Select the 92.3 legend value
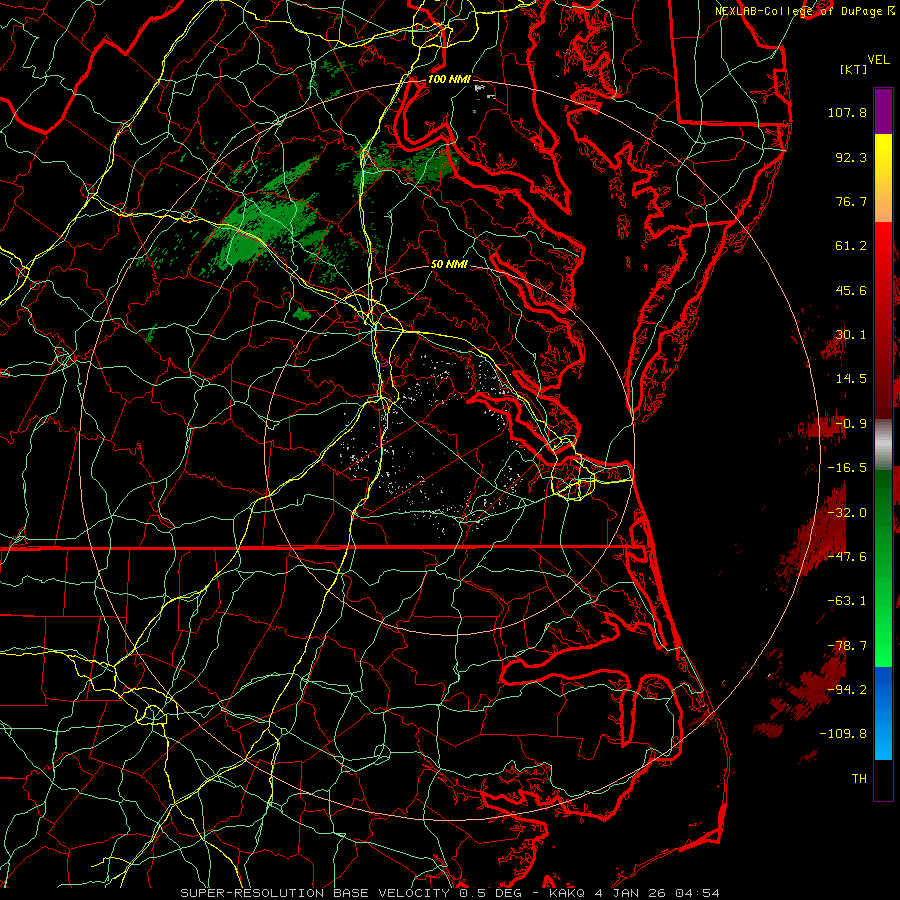Viewport: 900px width, 900px height. 851,157
